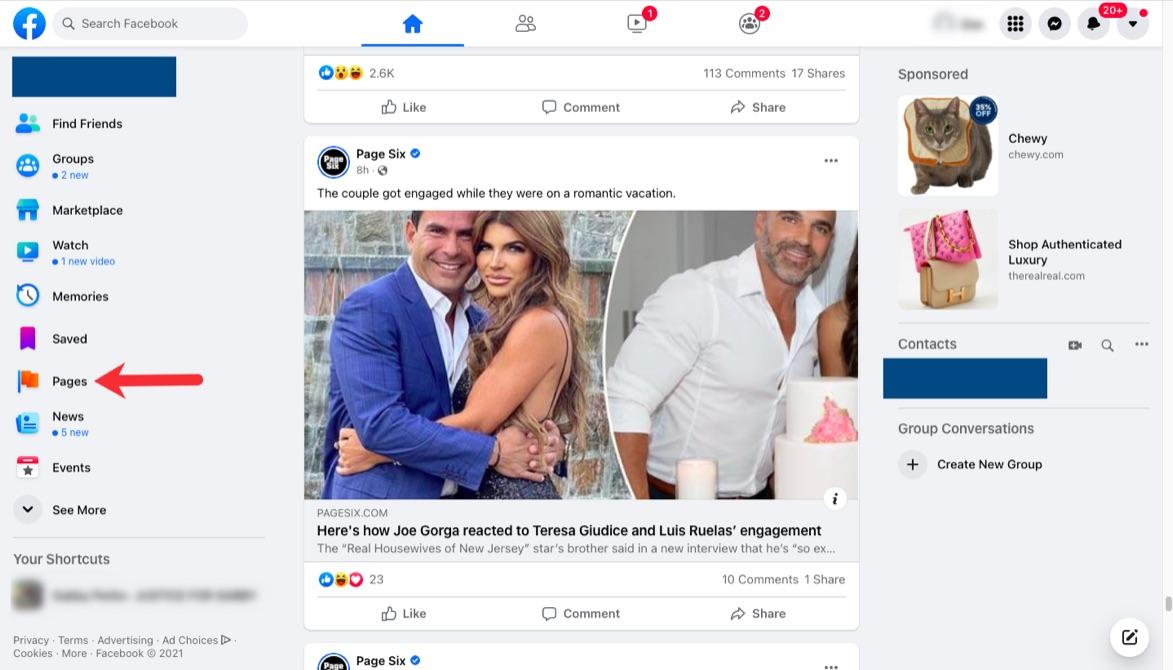Open the Chewy sponsored ad thumbnail

[948, 146]
